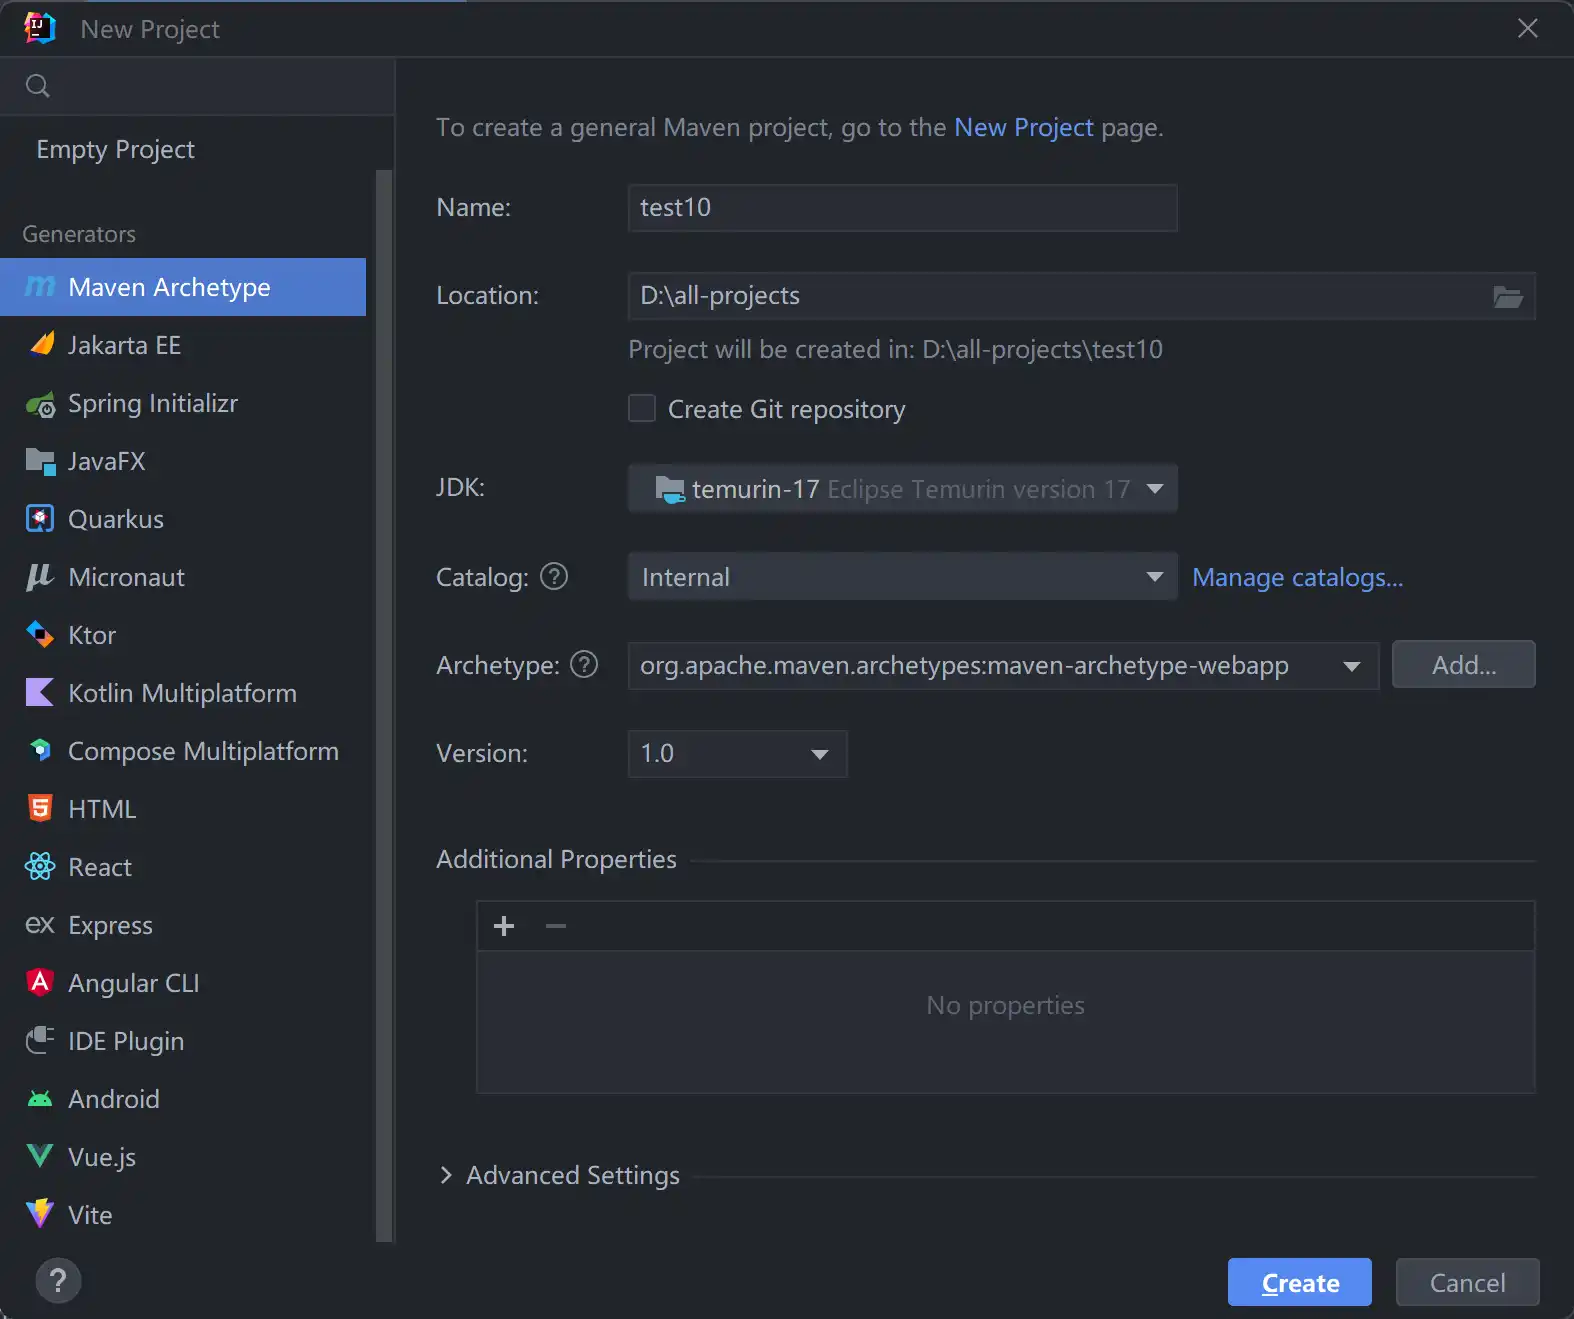This screenshot has width=1574, height=1319.
Task: Enable Create Git repository checkbox
Action: pos(642,408)
